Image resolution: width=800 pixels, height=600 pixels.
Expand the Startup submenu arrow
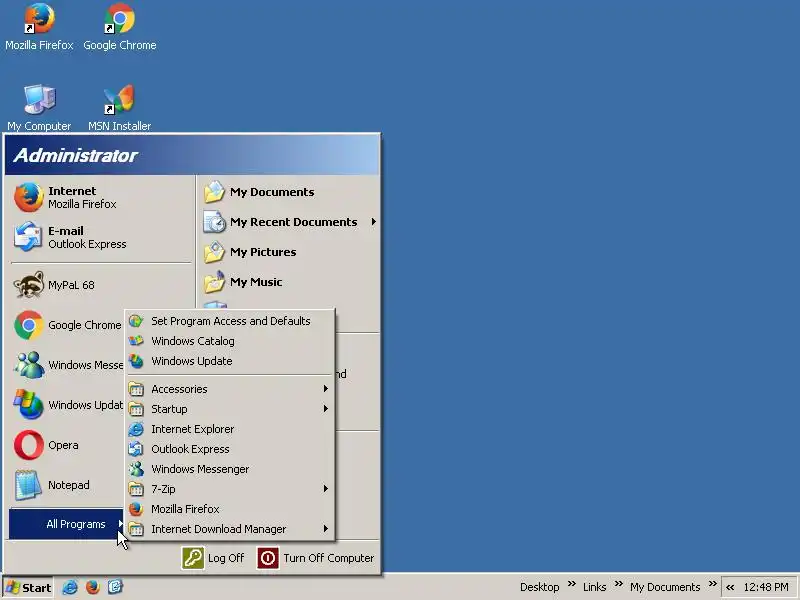click(326, 409)
